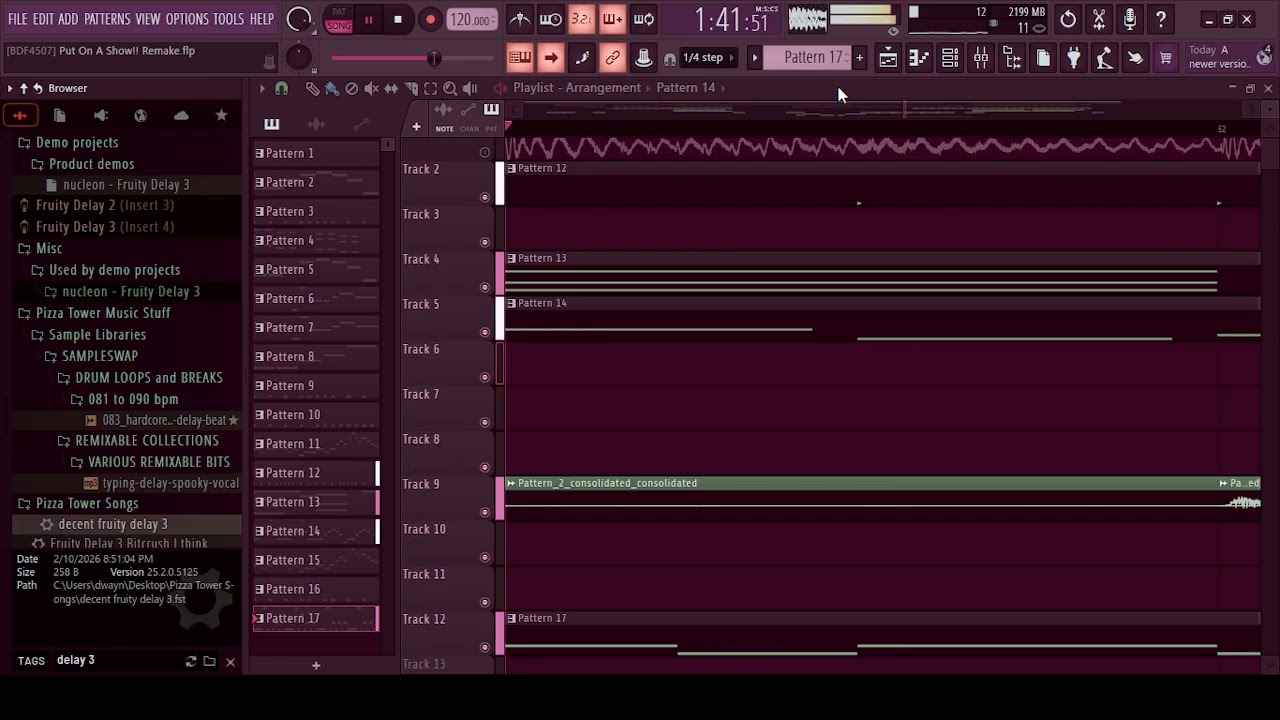
Task: Select the playlist draw pencil tool
Action: tap(312, 88)
